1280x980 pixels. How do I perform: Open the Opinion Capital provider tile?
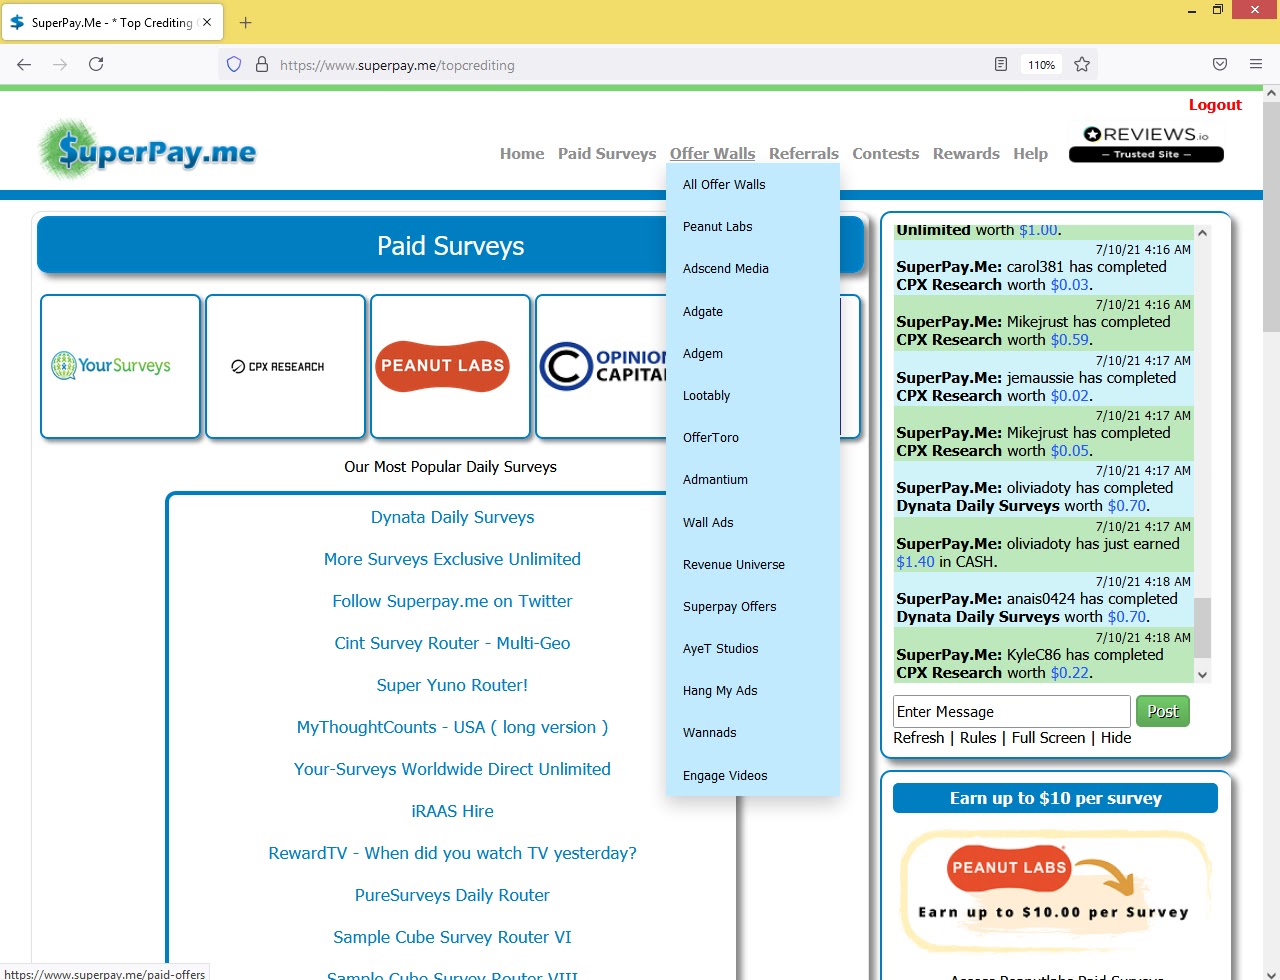[x=602, y=366]
